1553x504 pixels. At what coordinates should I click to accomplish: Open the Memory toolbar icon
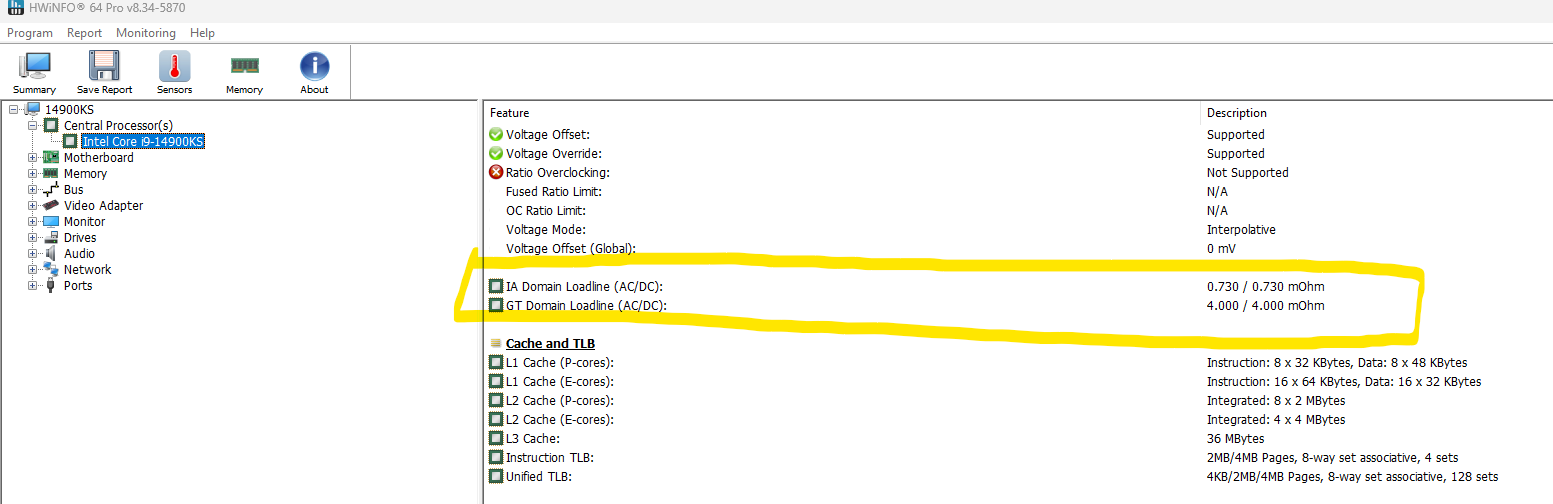[244, 66]
